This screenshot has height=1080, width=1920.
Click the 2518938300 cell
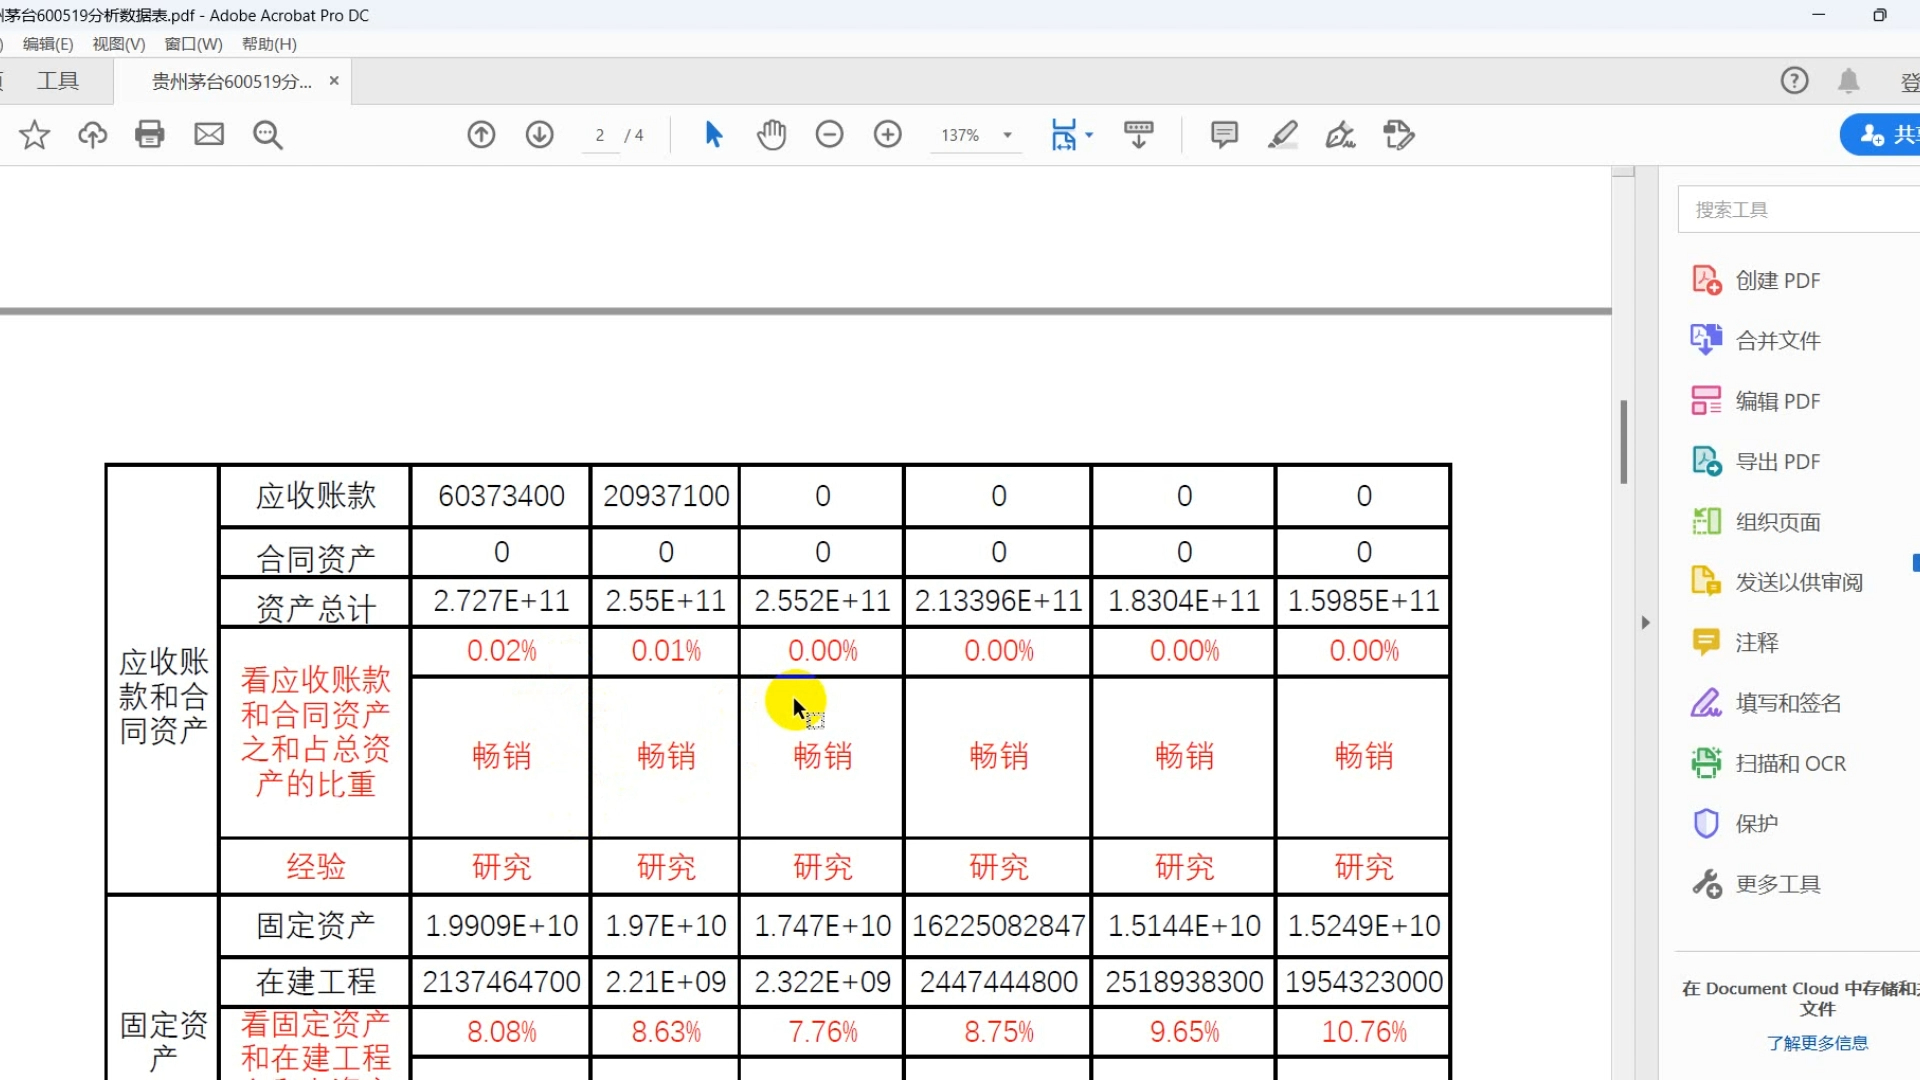click(1184, 982)
